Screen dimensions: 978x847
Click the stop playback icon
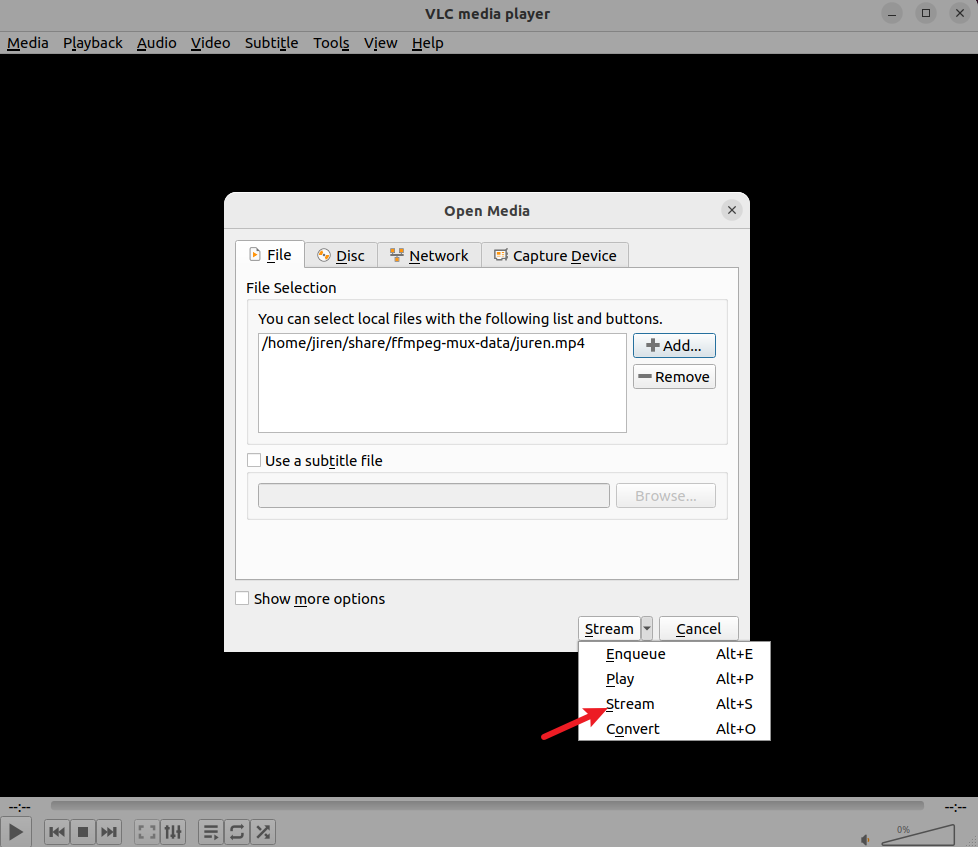point(83,831)
